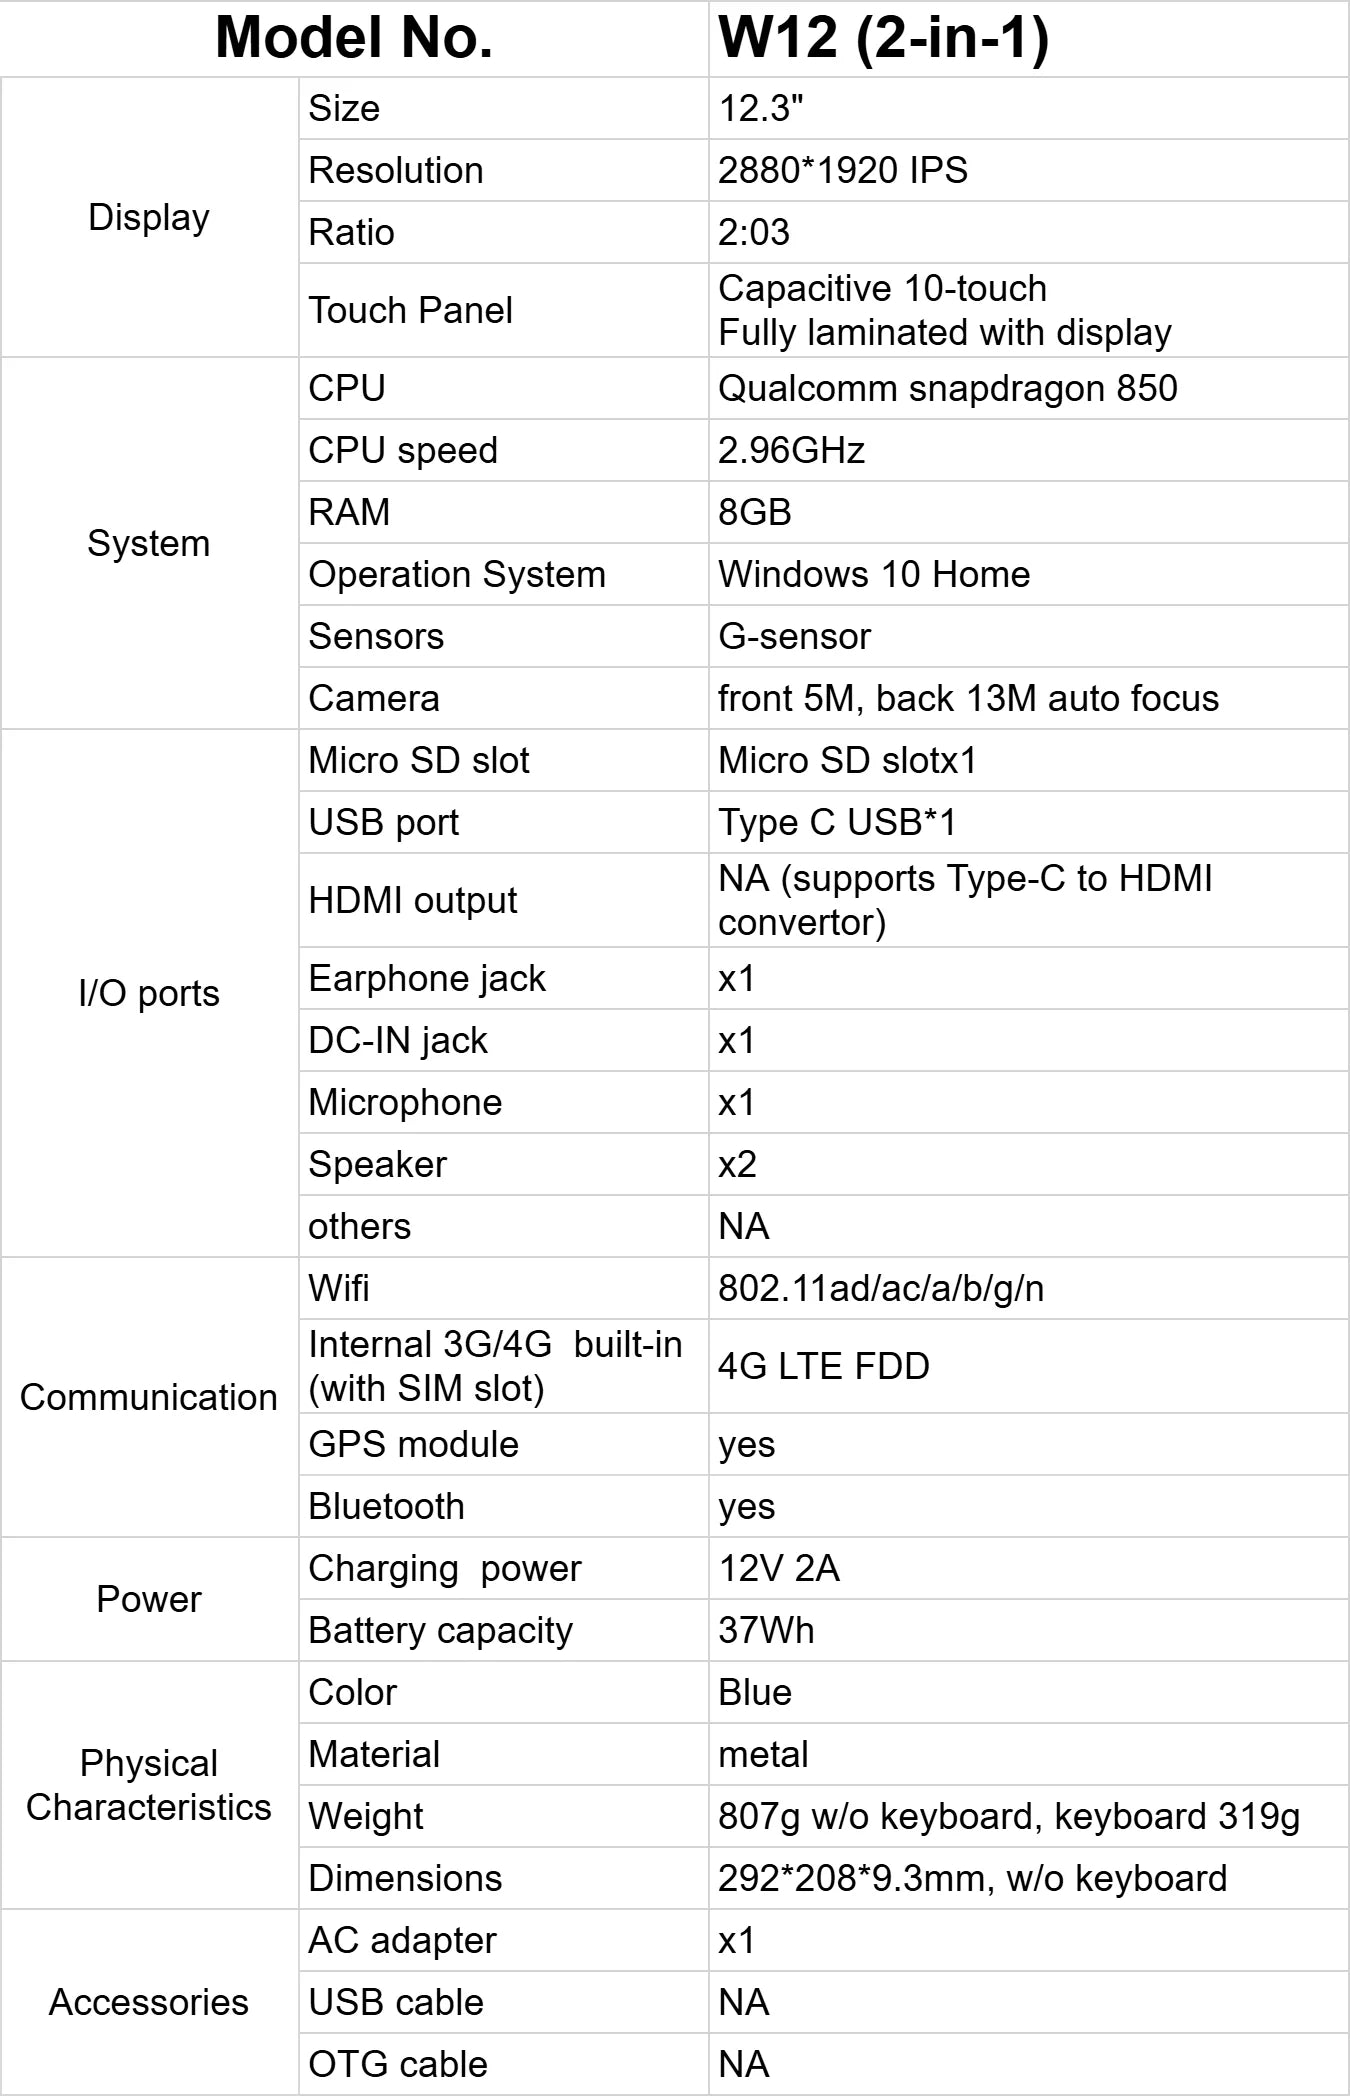Select the Earphone jack row label
This screenshot has height=2096, width=1350.
(x=427, y=978)
